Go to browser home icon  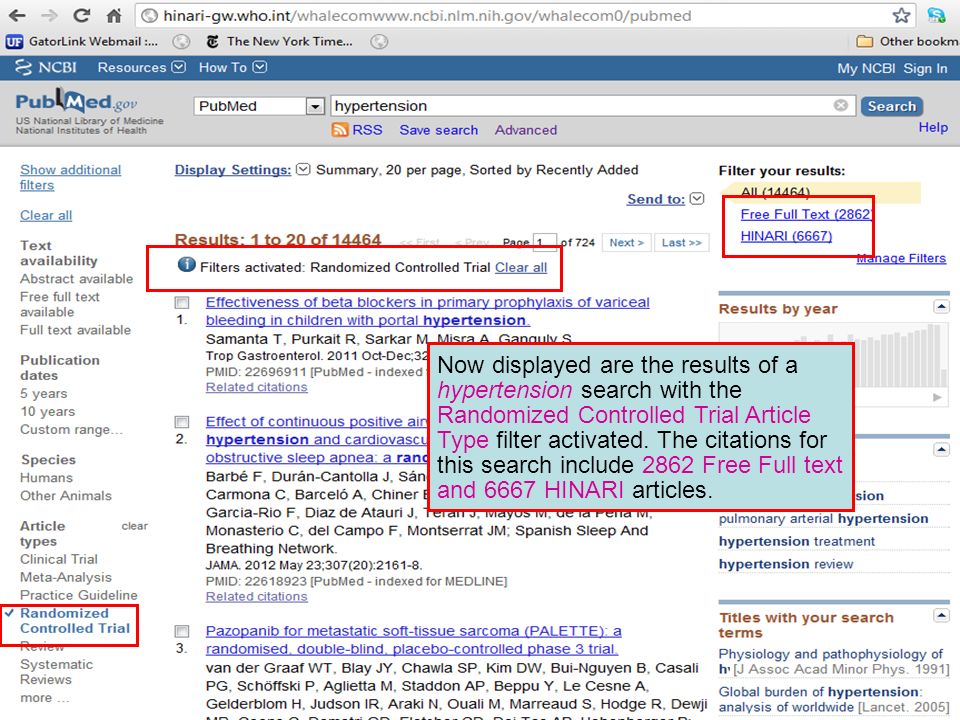click(114, 15)
